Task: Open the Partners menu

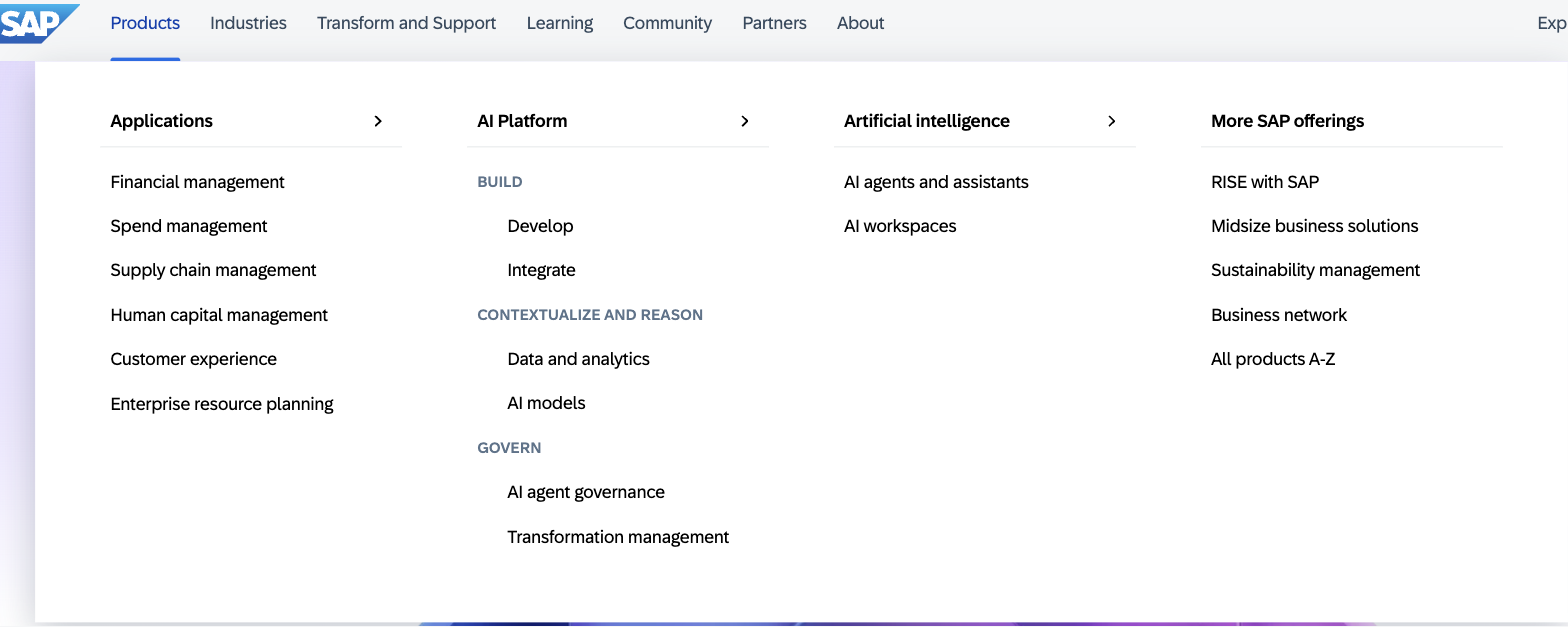Action: coord(774,23)
